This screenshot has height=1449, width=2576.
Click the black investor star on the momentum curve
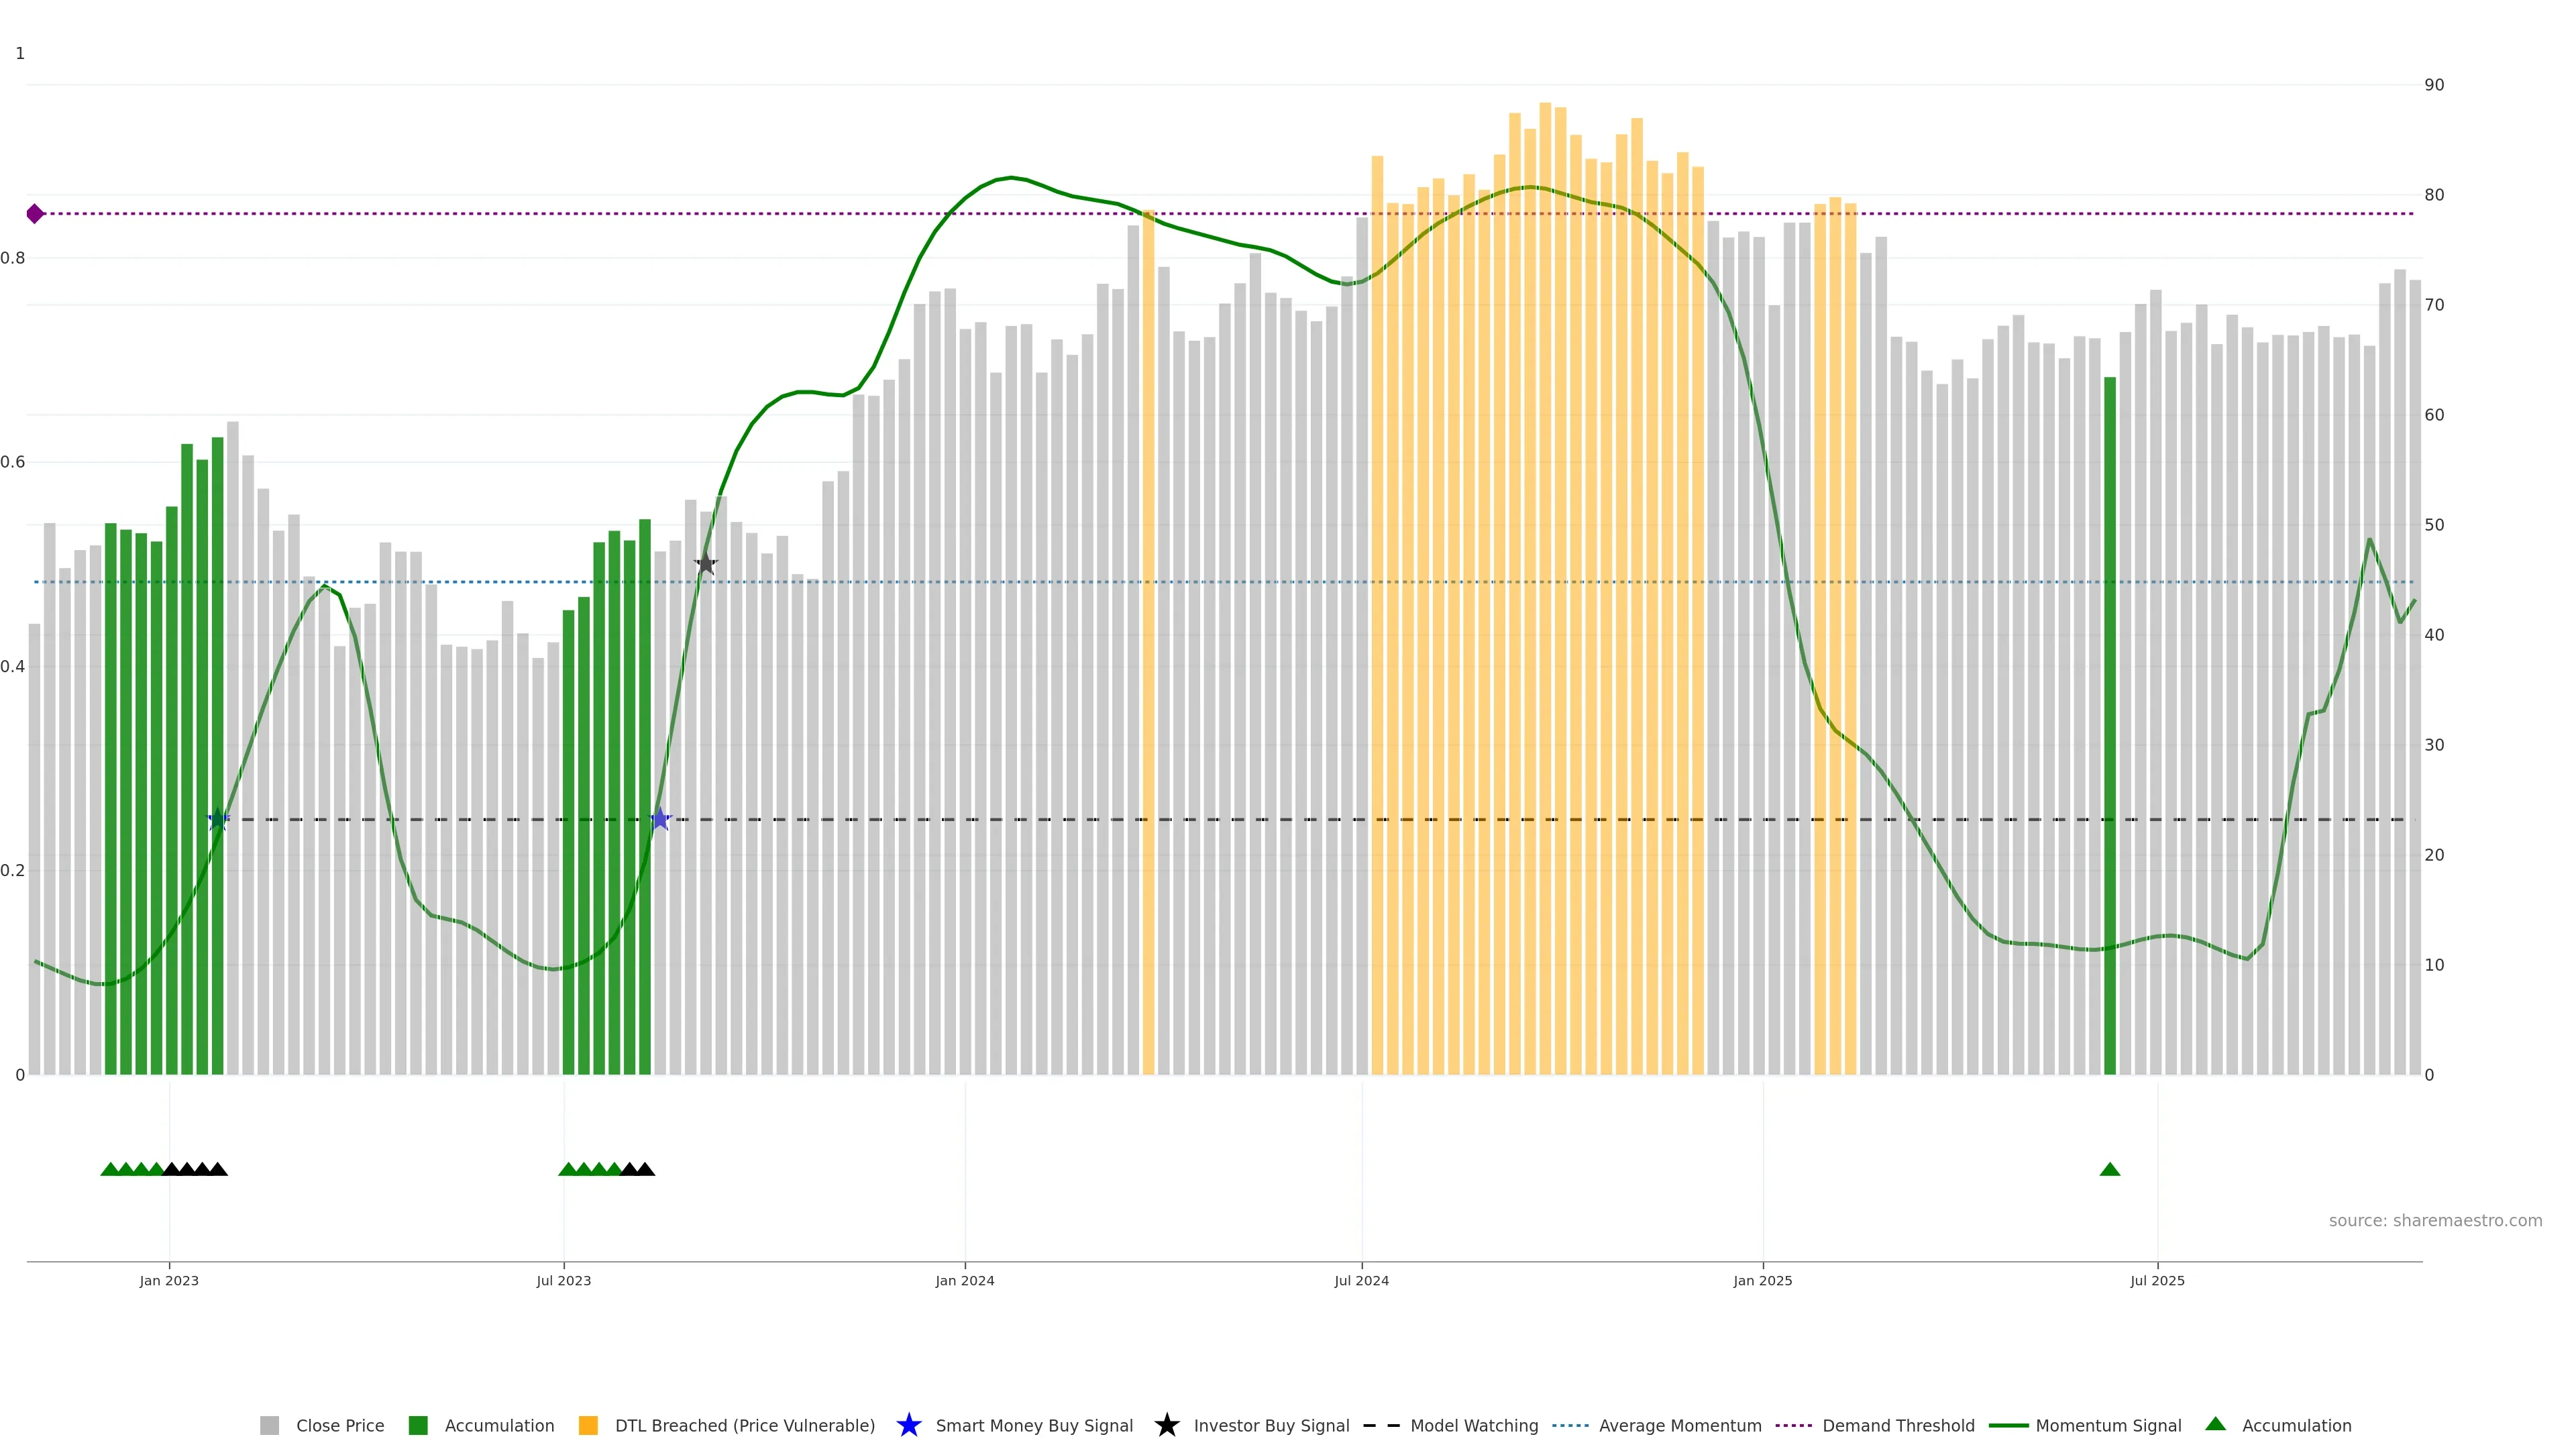705,563
